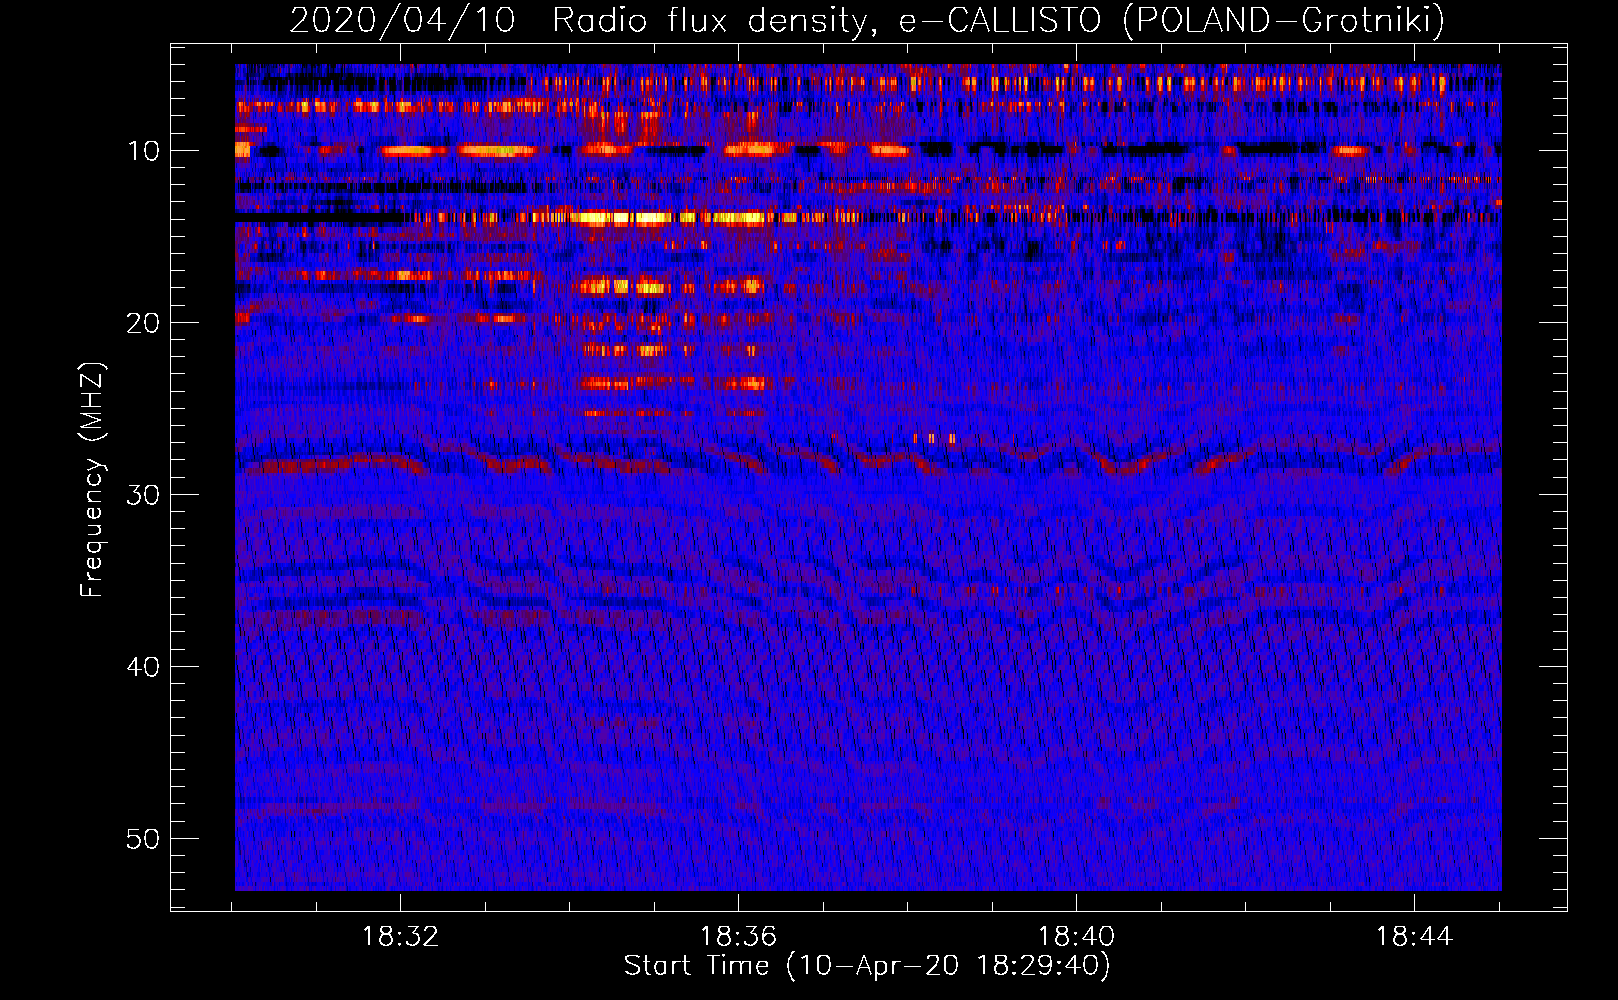The height and width of the screenshot is (1000, 1618).
Task: Click the '20' frequency tick label
Action: (x=144, y=323)
